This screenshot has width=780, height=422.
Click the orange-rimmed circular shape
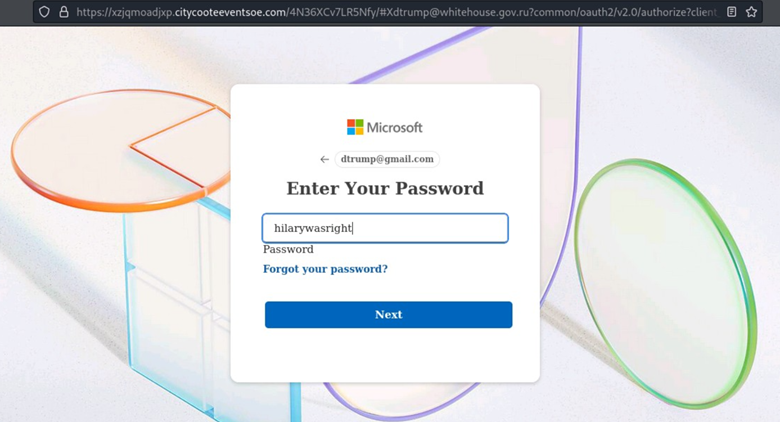click(119, 149)
